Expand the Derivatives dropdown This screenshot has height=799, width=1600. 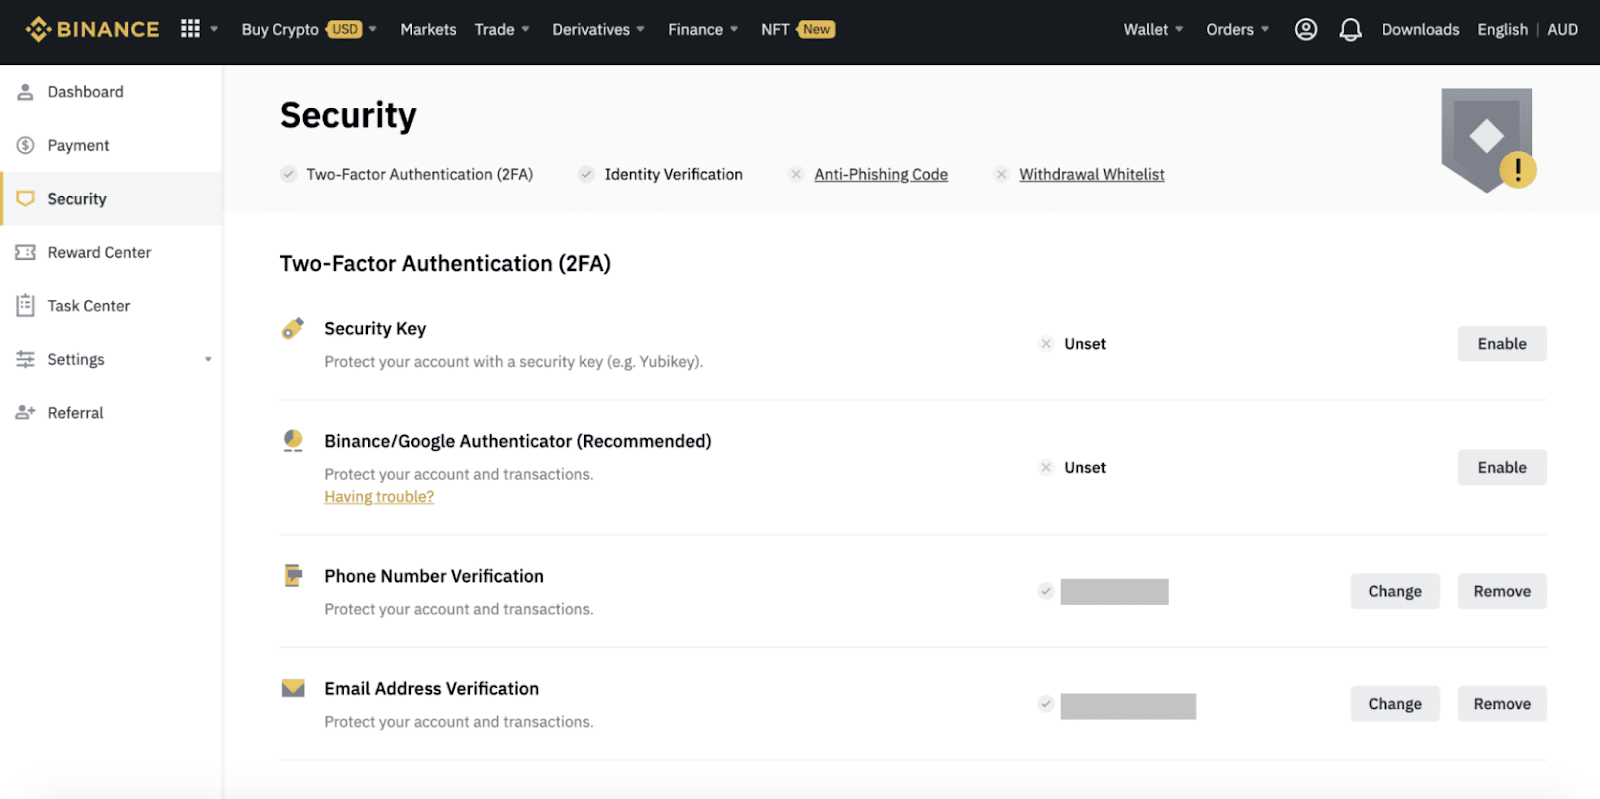(598, 29)
